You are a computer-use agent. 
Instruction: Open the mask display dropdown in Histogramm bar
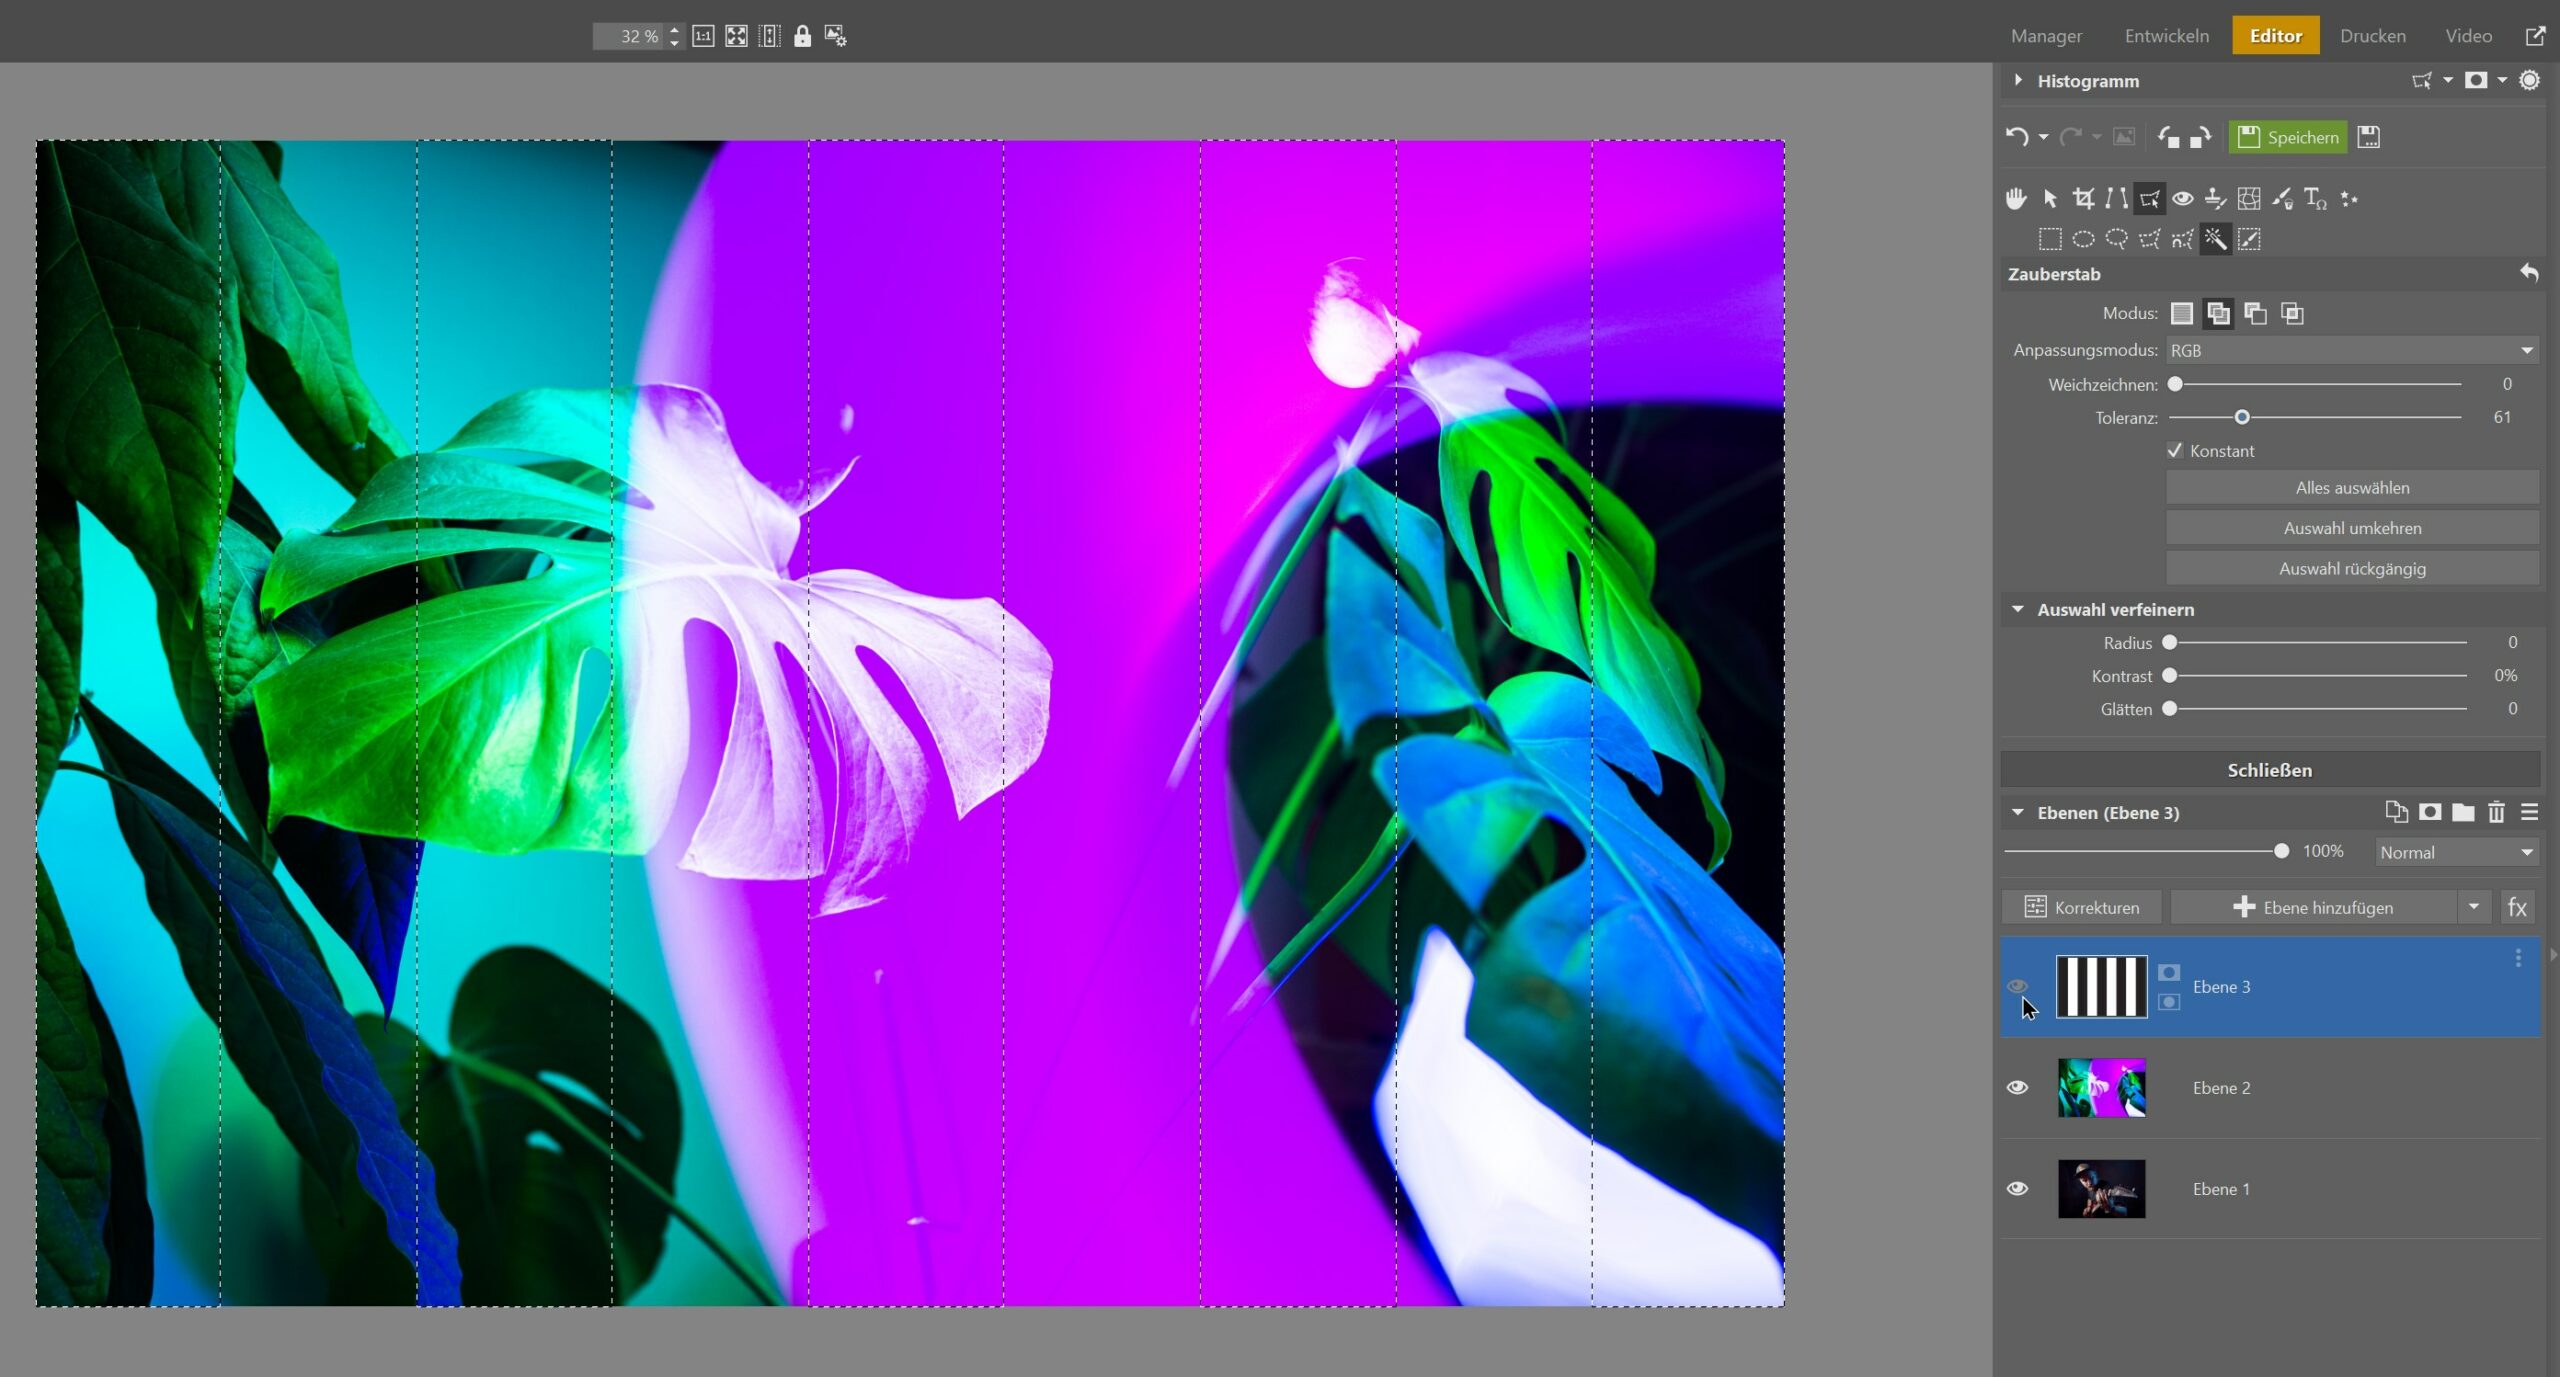(x=2502, y=80)
